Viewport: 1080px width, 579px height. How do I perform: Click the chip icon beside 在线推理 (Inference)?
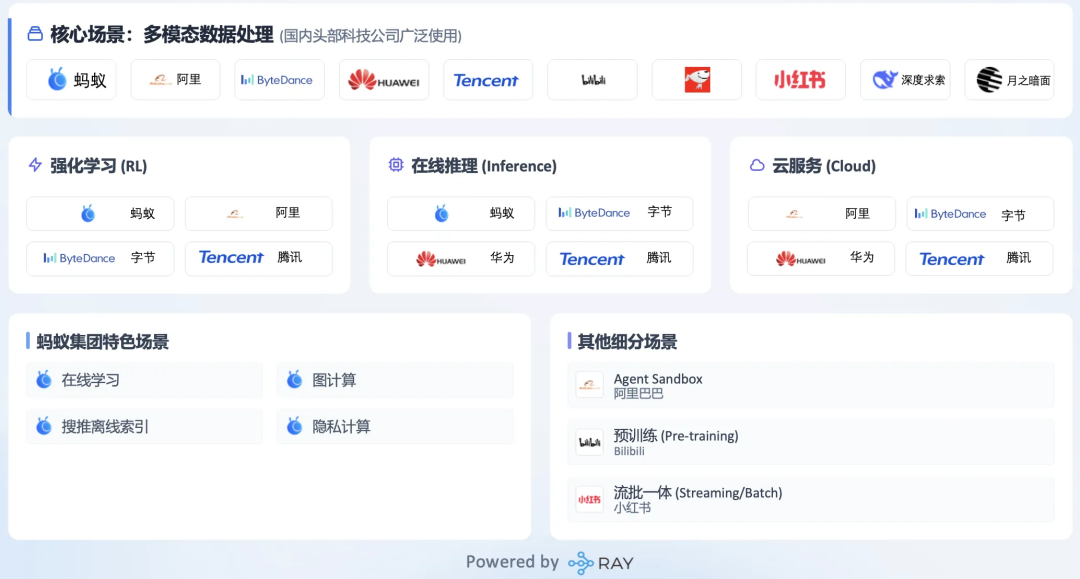[x=396, y=165]
